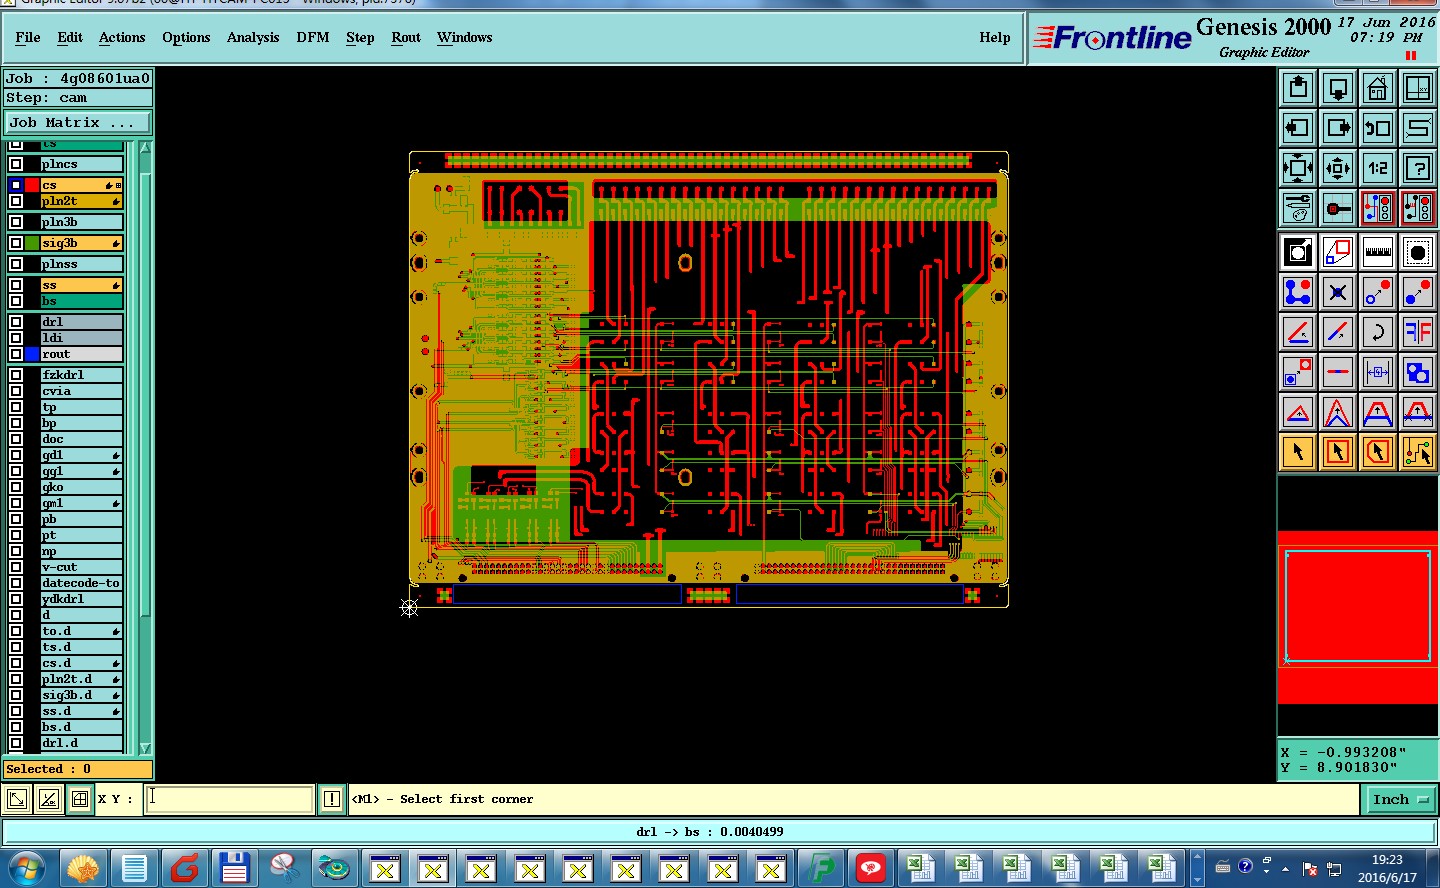Click the pan up view icon
Image resolution: width=1440 pixels, height=888 pixels.
(1298, 88)
